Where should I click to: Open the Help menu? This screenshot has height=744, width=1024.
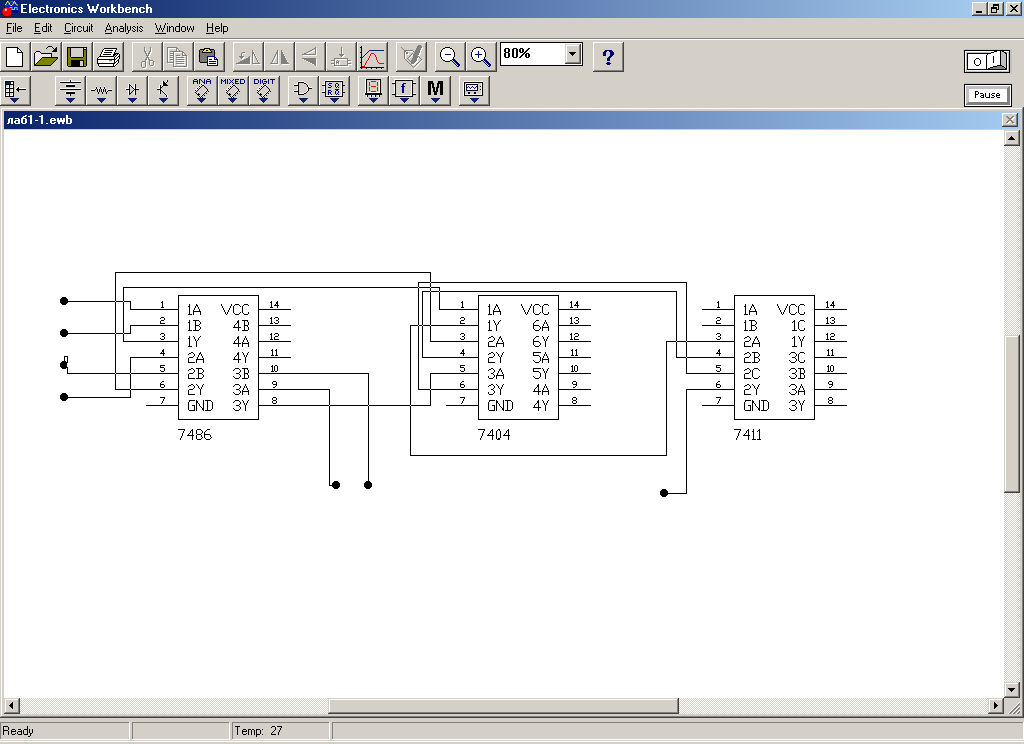[217, 28]
